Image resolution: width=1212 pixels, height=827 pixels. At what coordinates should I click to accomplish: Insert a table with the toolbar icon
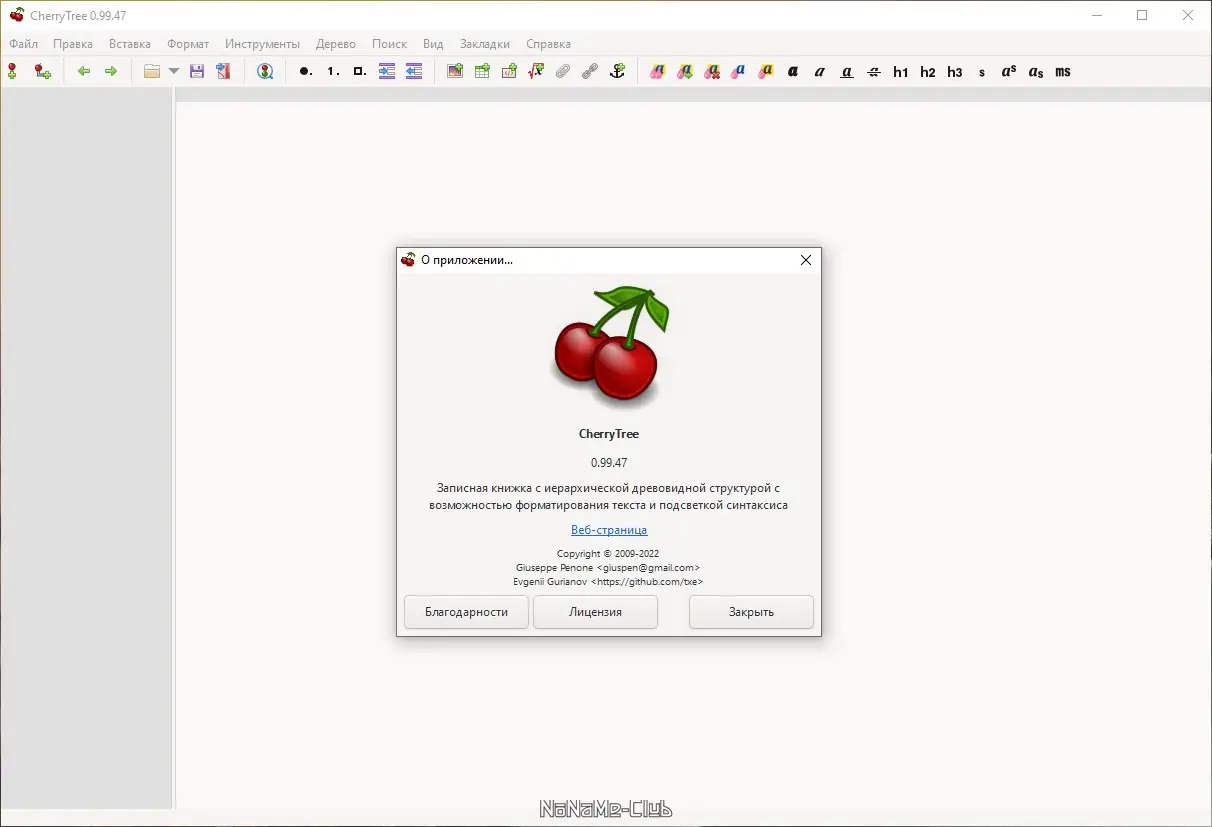482,72
